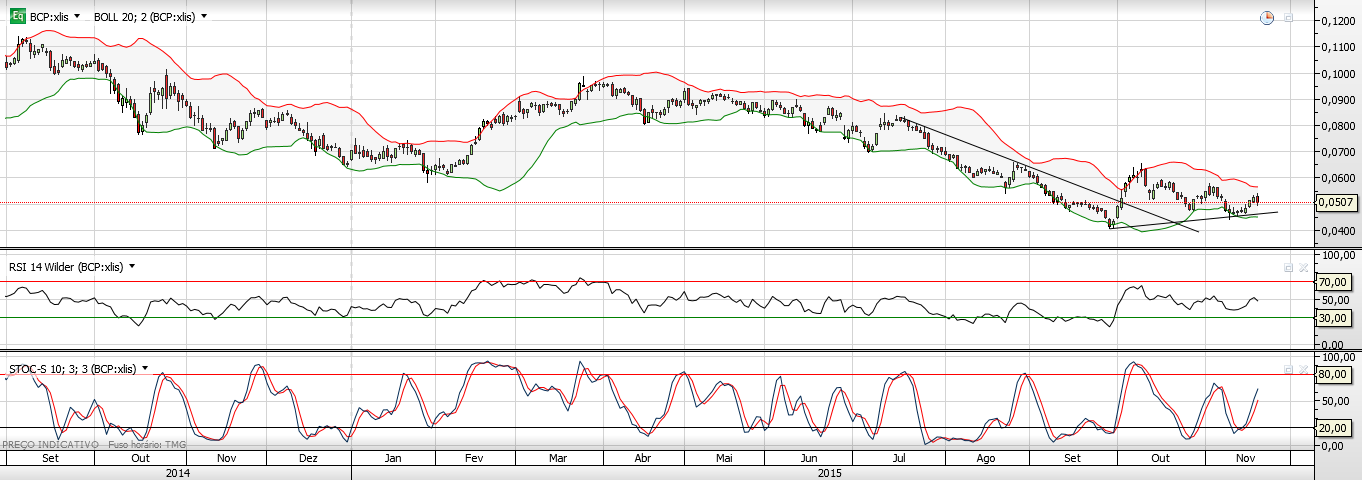
Task: Click the green Eq instrument icon
Action: (16, 16)
